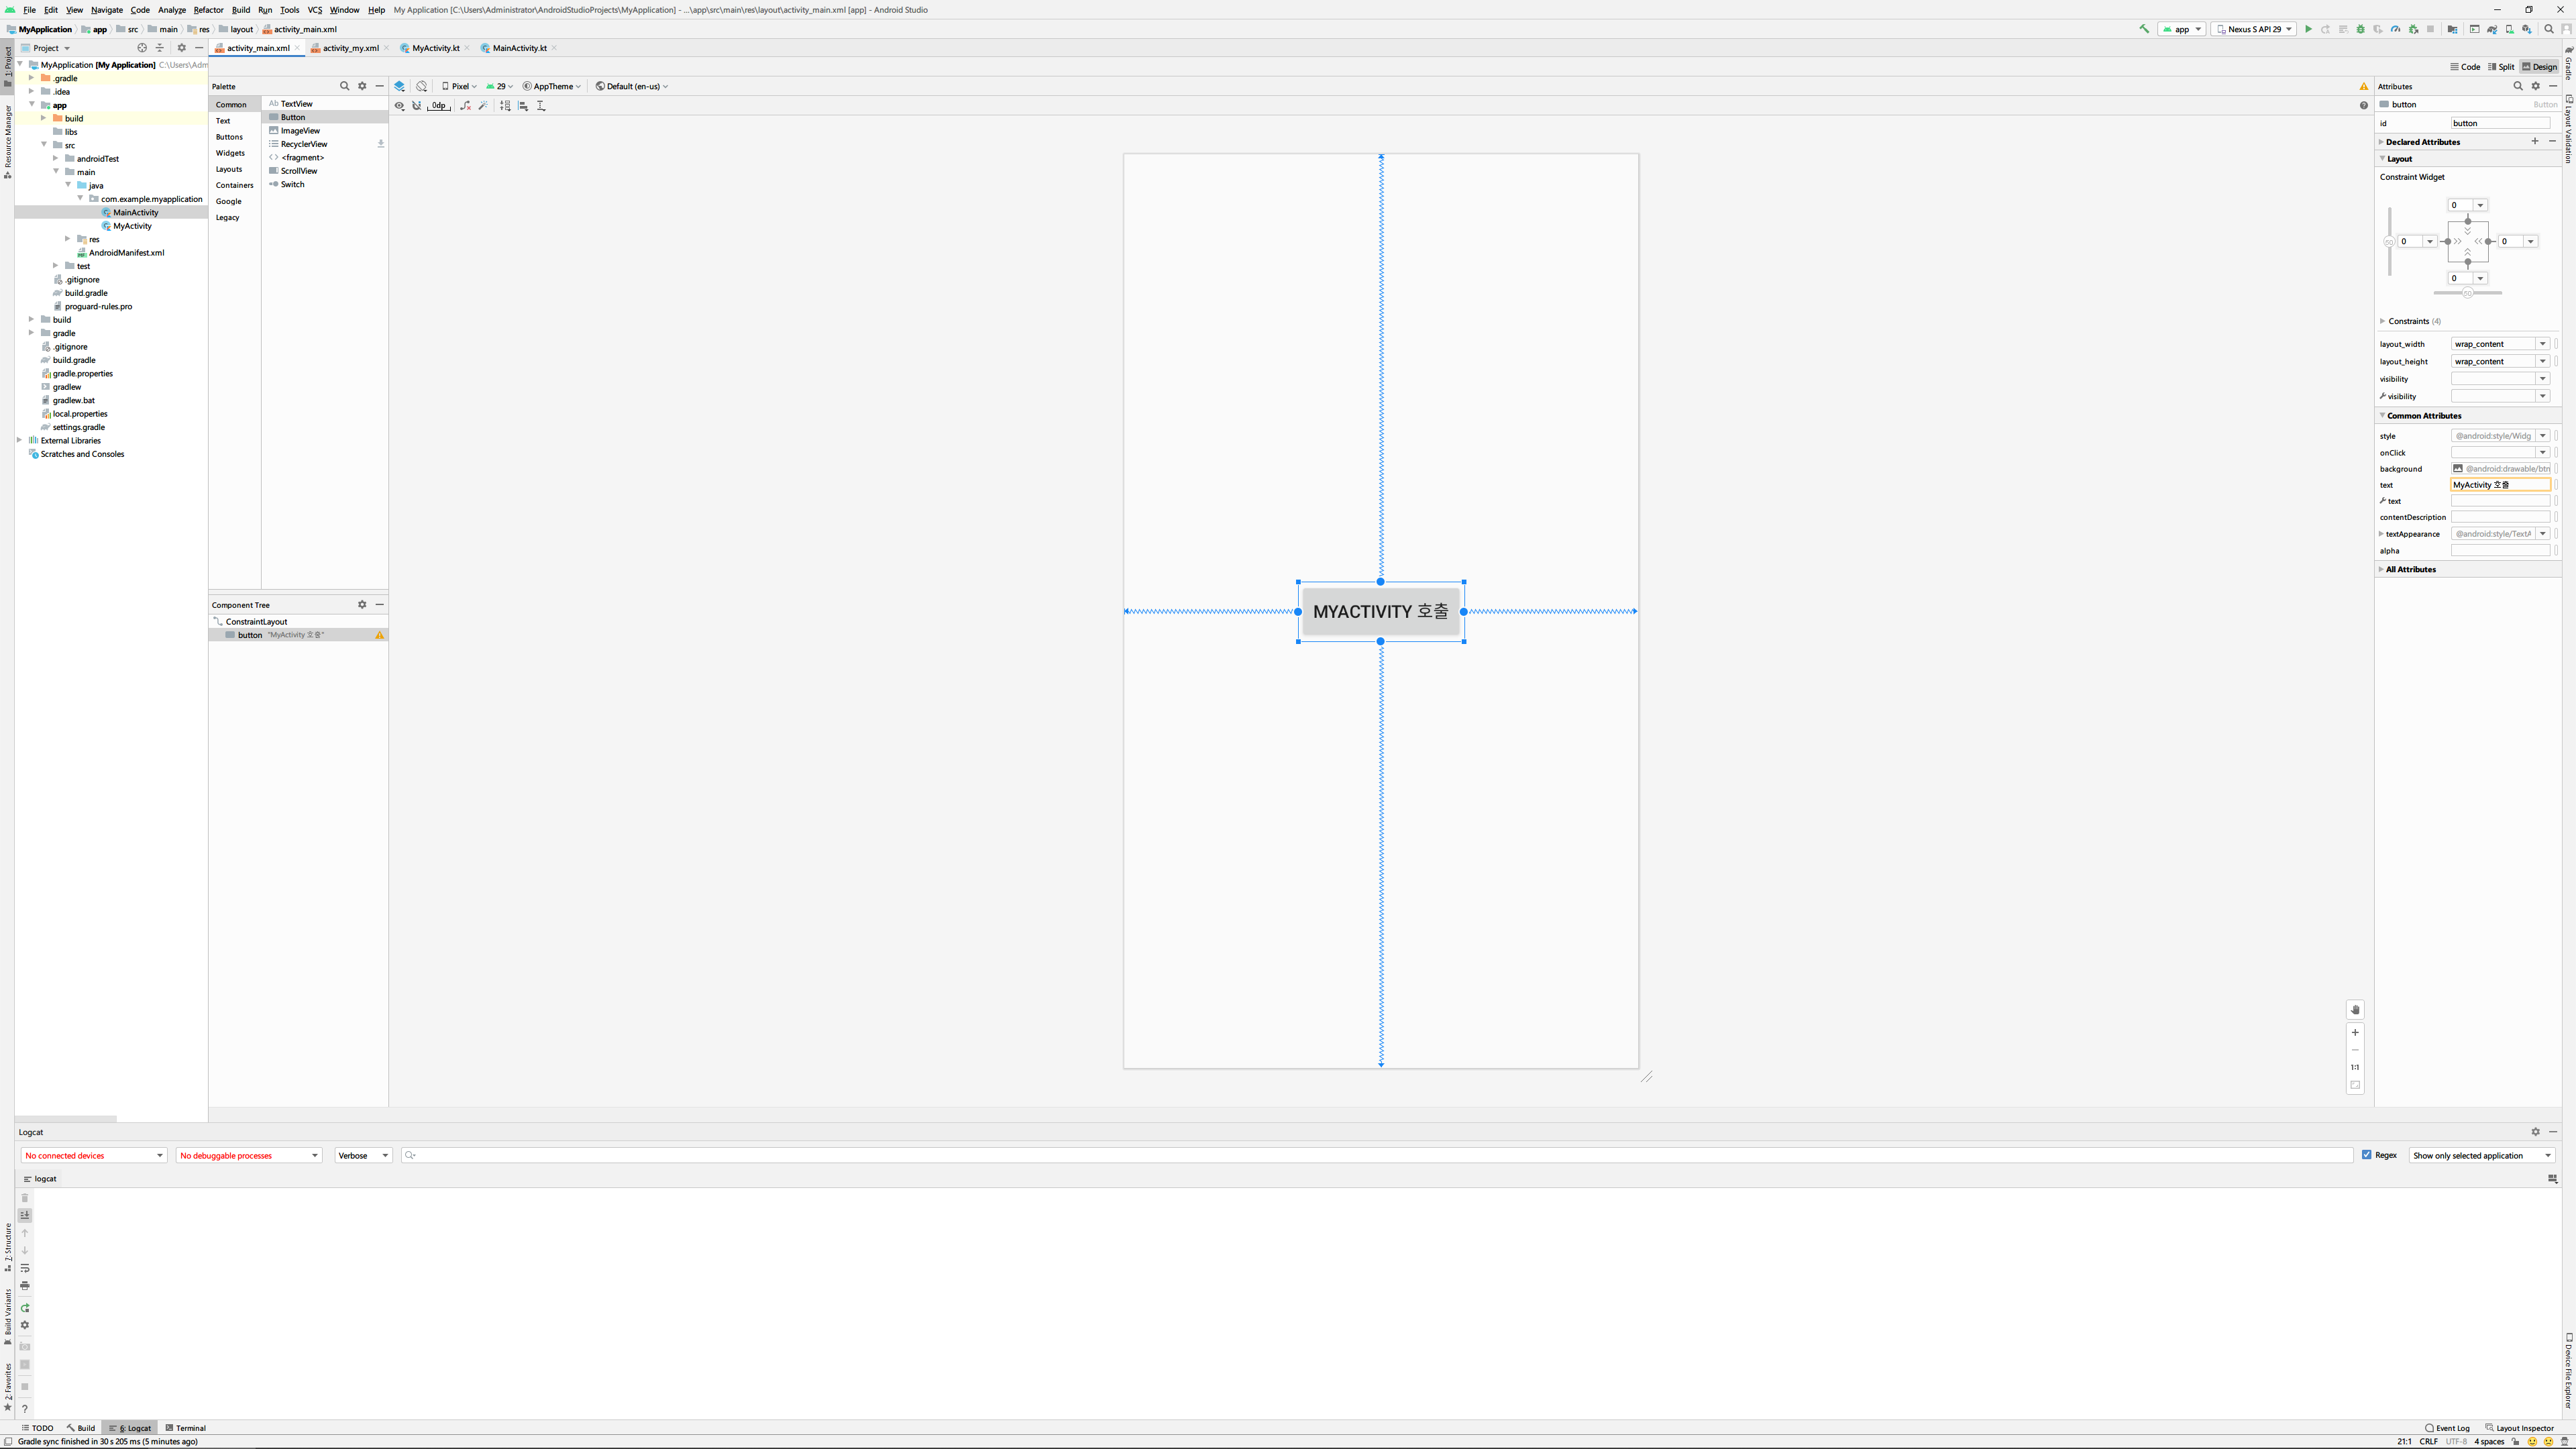This screenshot has width=2576, height=1449.
Task: Click the hammer Make Project icon
Action: pos(2144,29)
